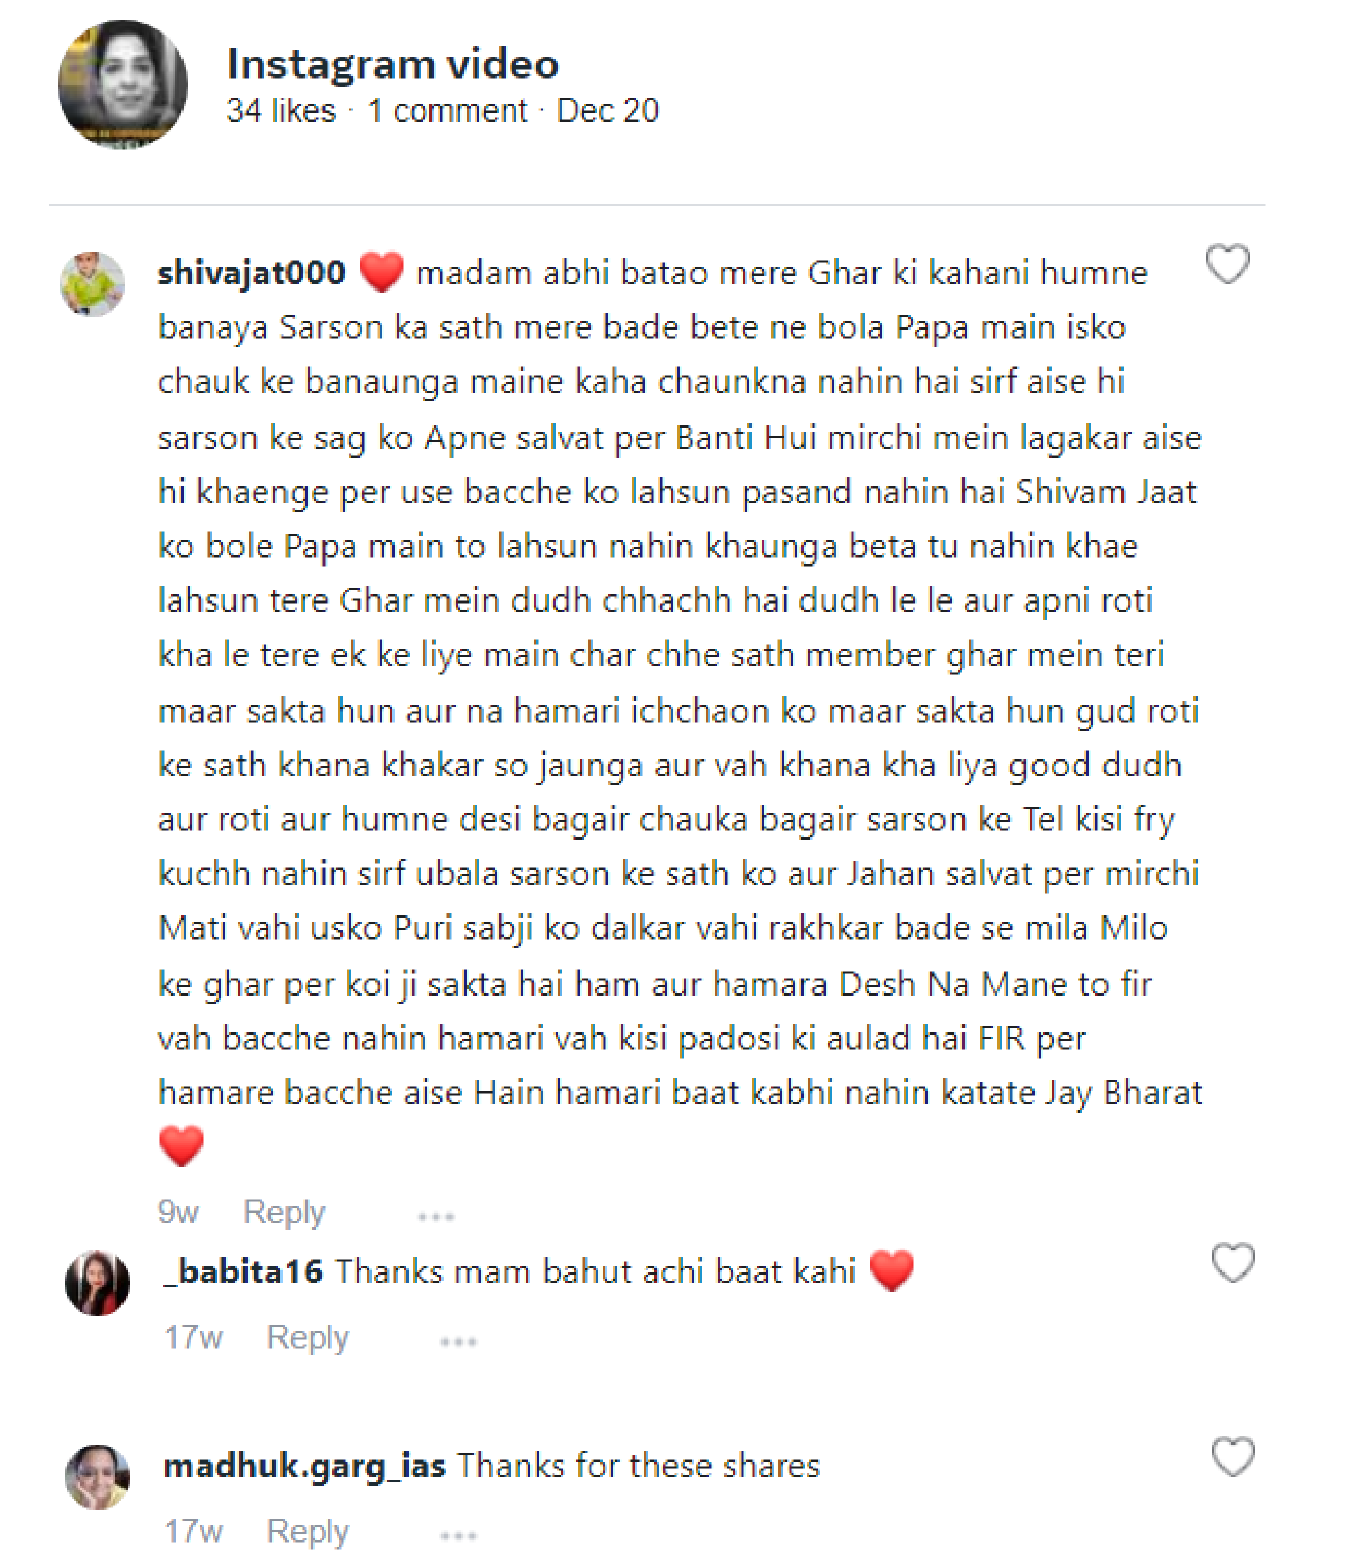Viewport: 1358px width, 1562px height.
Task: Click the Instagram video title
Action: pos(393,64)
